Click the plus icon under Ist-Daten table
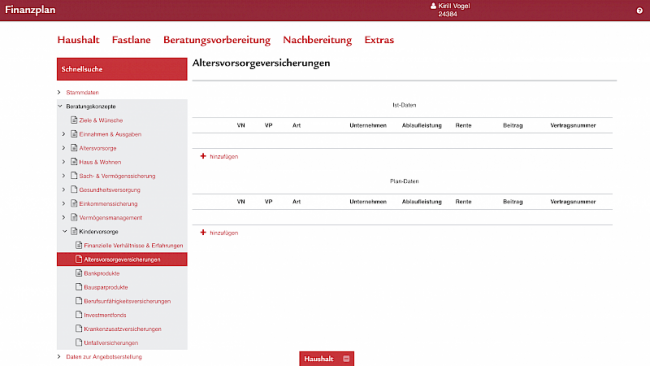Image resolution: width=650 pixels, height=366 pixels. [203, 156]
